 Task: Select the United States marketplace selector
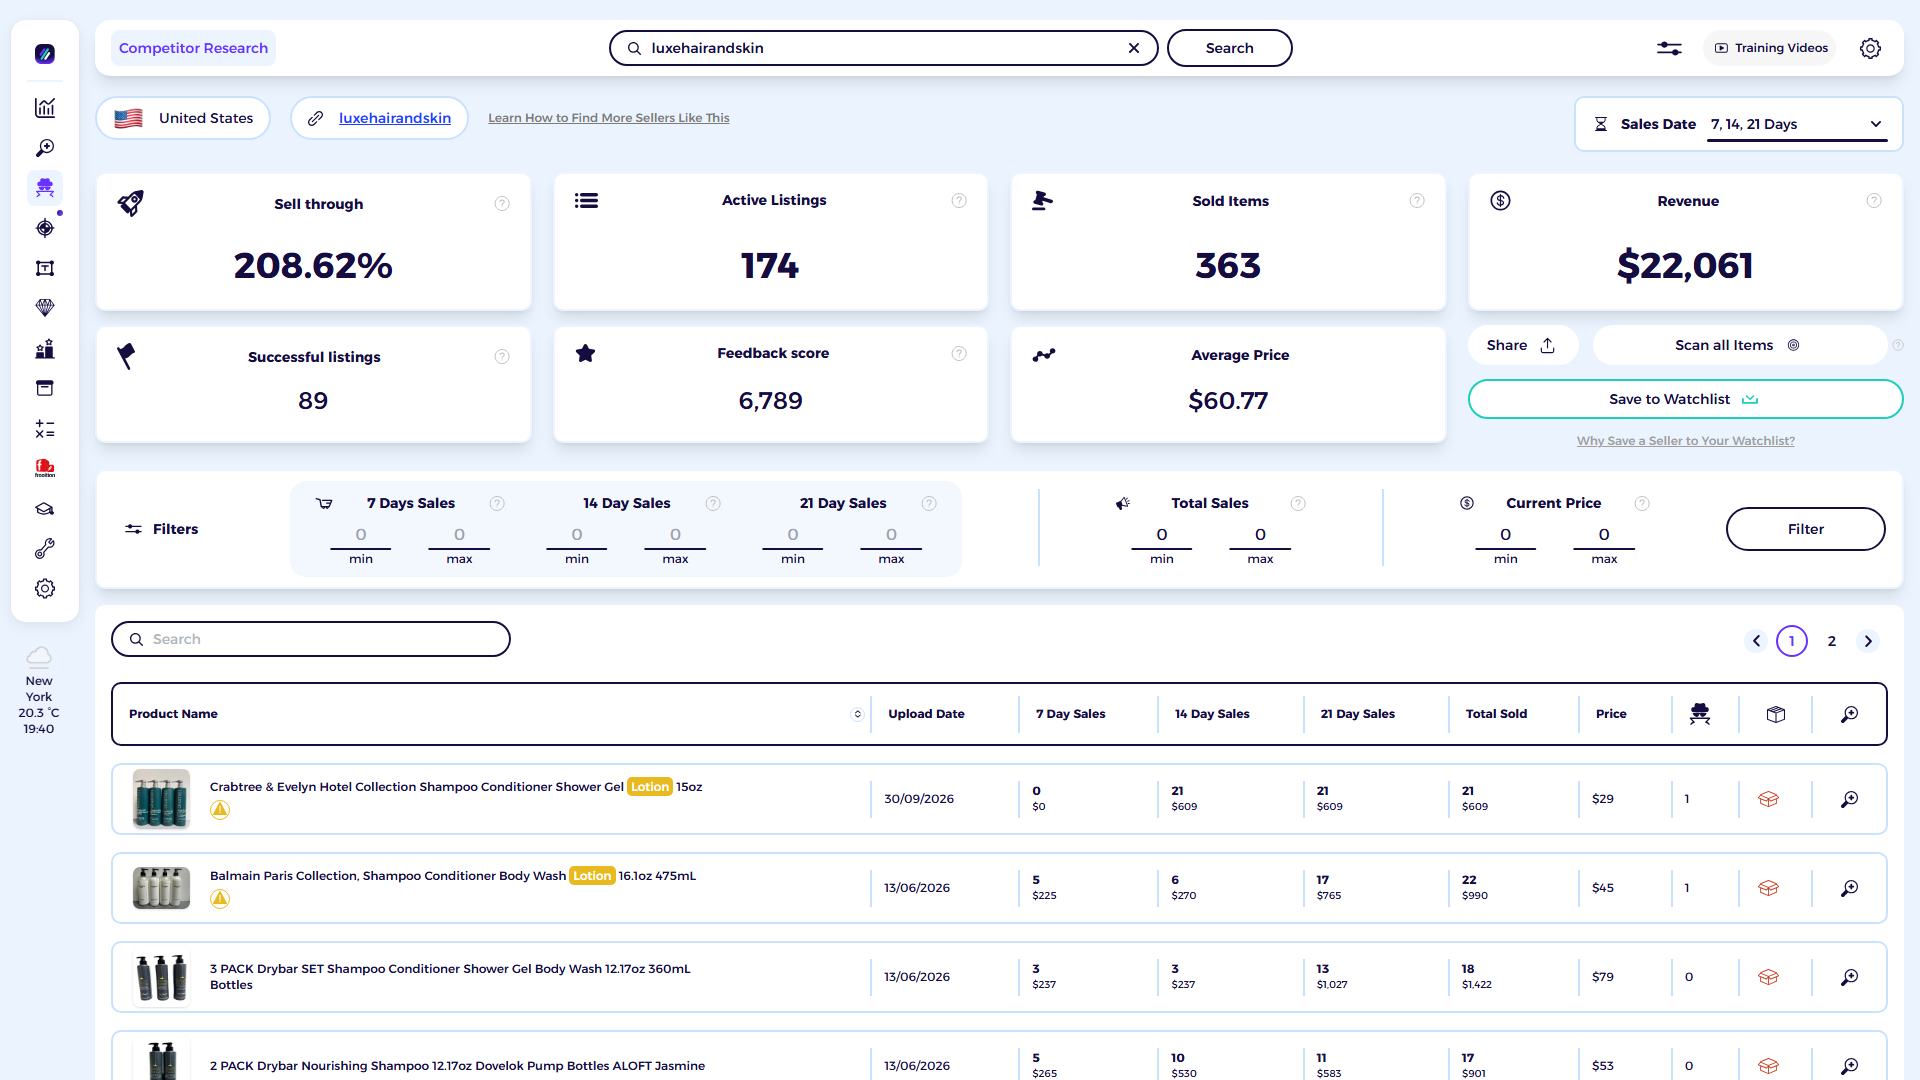[x=183, y=118]
